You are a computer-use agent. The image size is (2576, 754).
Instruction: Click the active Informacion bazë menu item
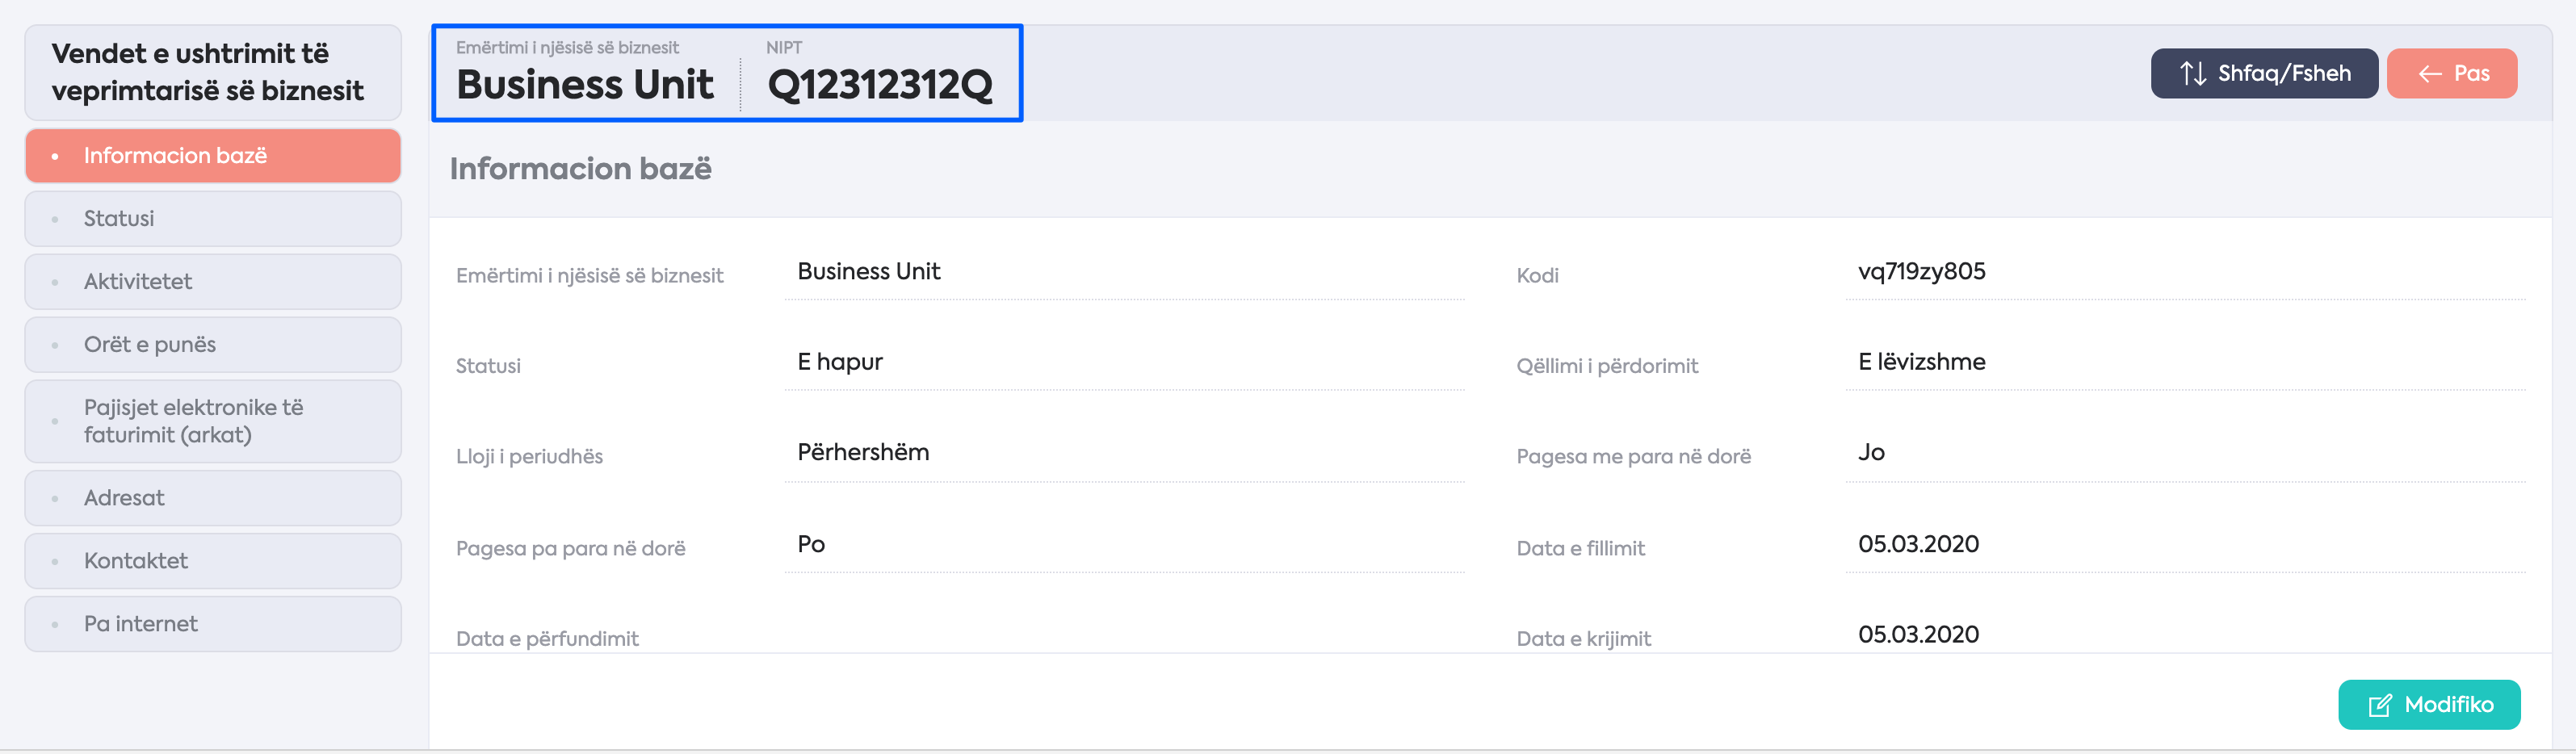click(213, 155)
